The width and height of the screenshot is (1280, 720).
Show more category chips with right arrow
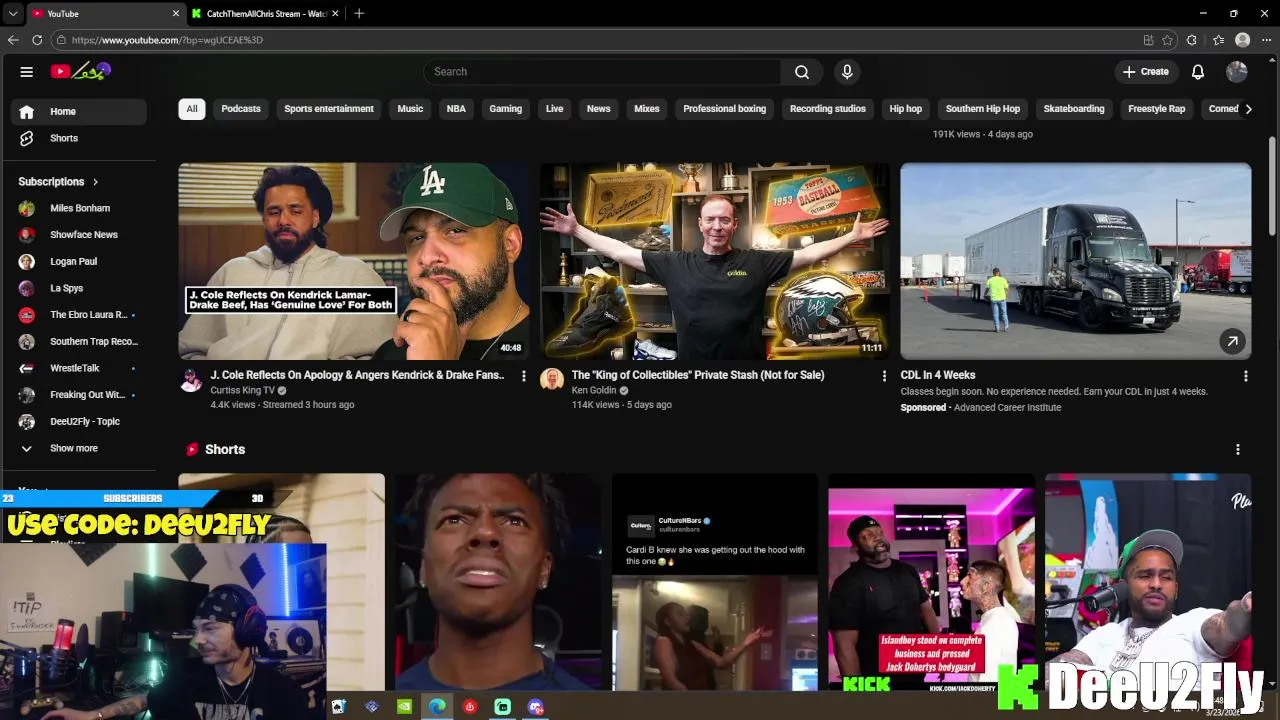click(x=1248, y=109)
